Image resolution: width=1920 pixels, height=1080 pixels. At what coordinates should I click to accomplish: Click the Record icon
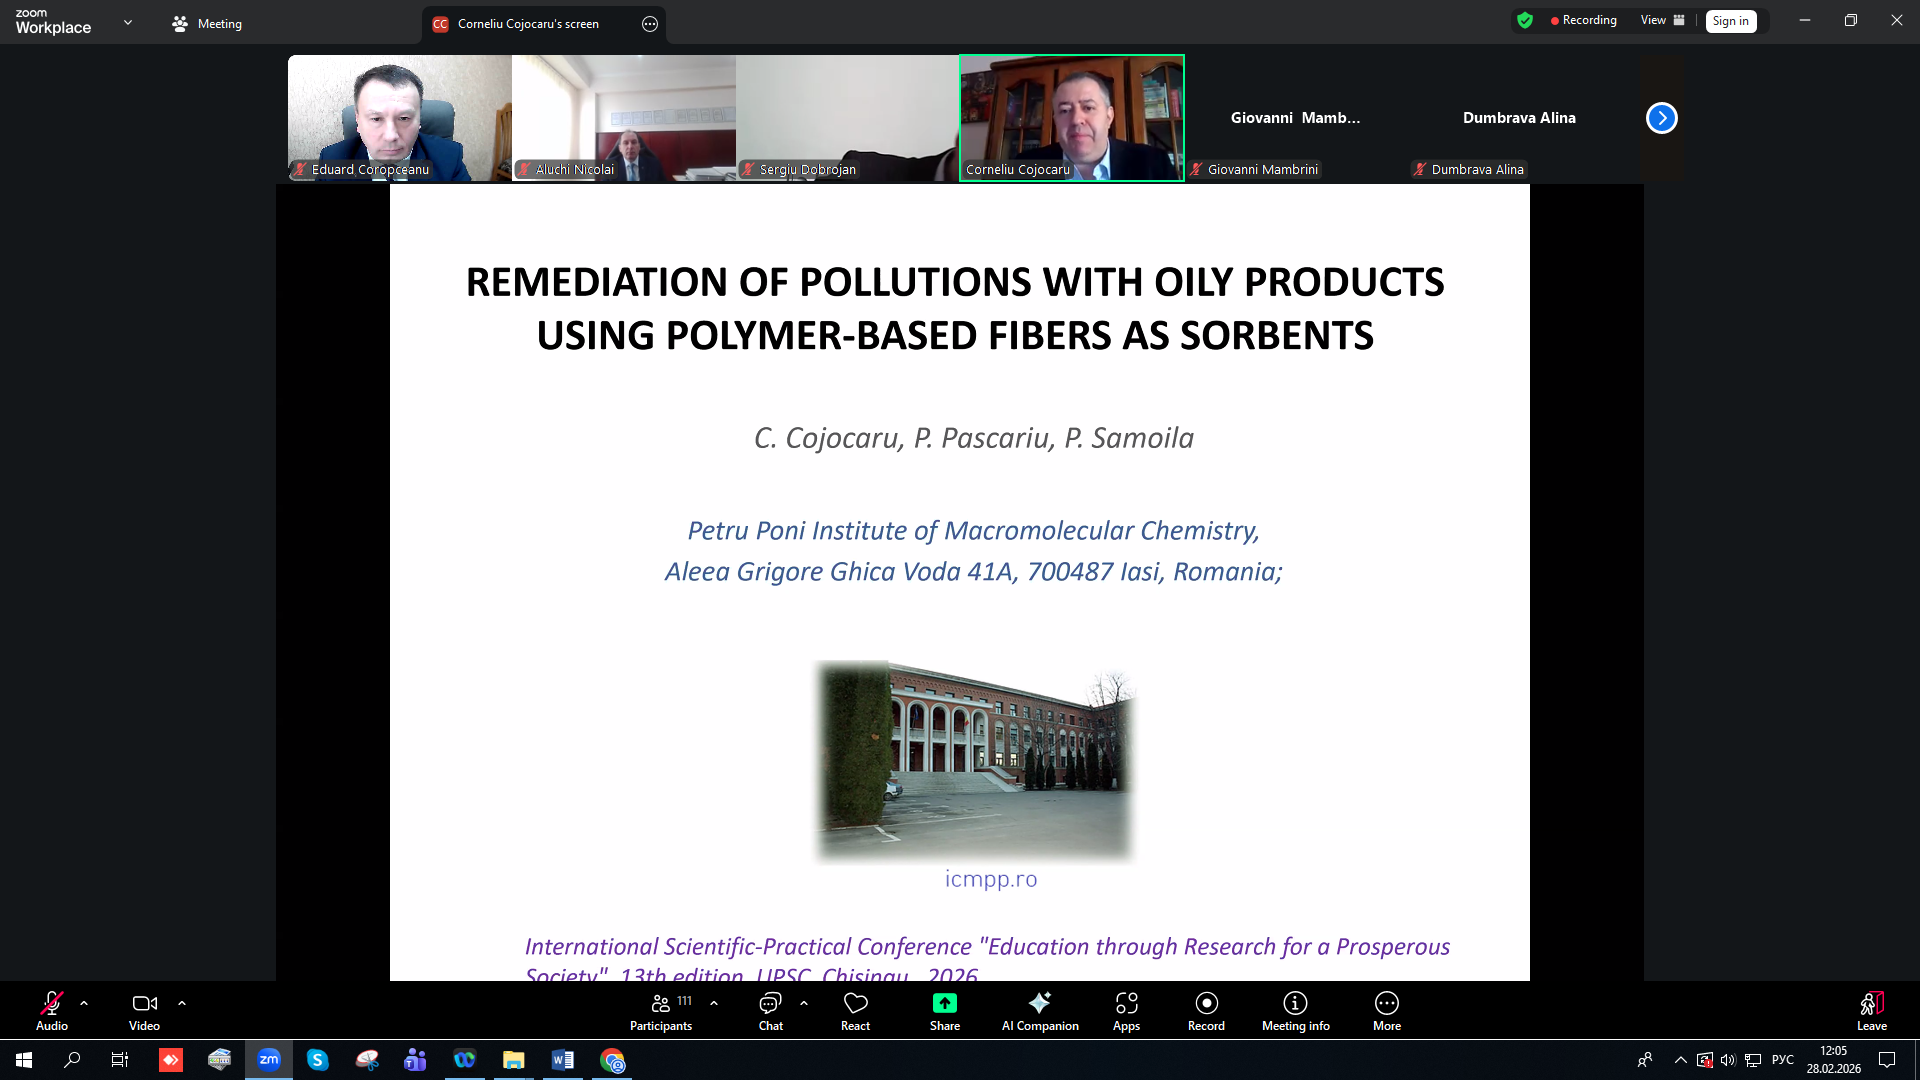point(1206,1003)
